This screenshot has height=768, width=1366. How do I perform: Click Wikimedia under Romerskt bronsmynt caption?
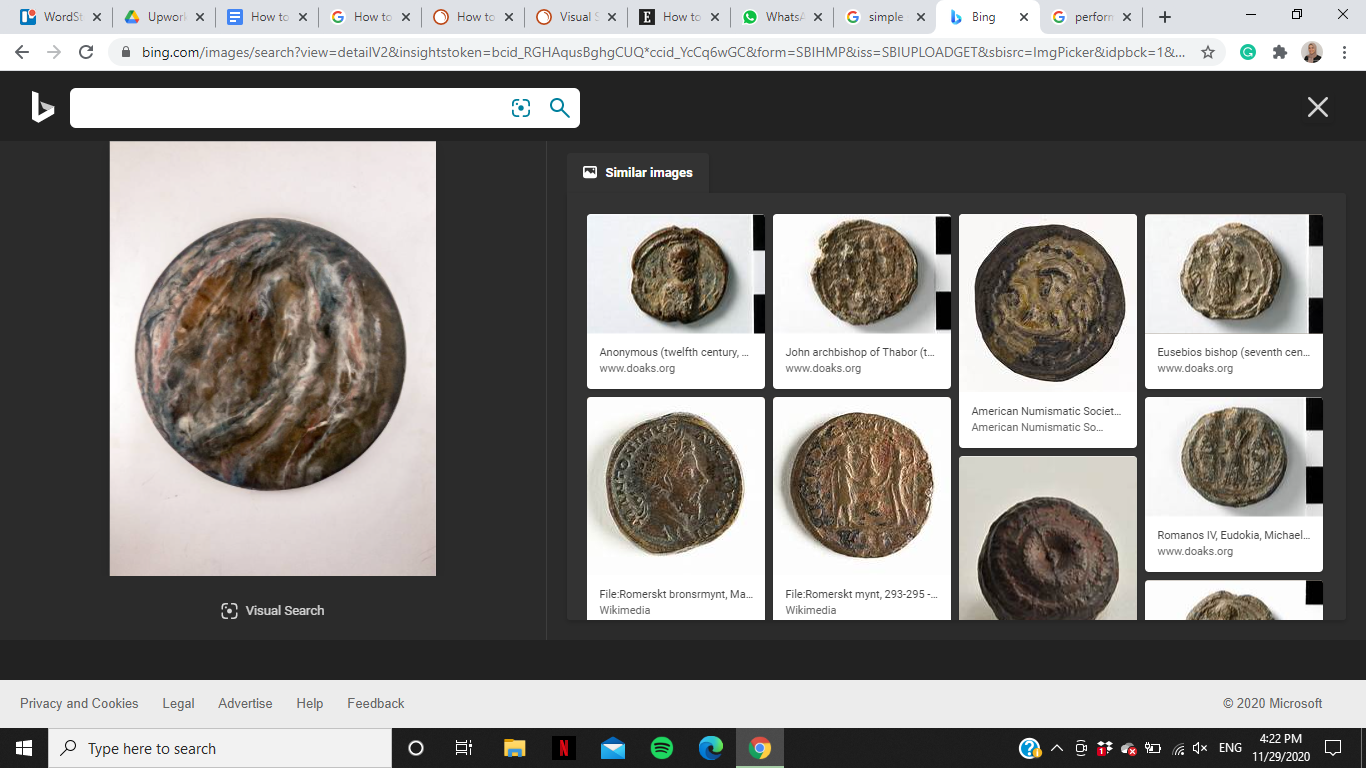pos(625,610)
